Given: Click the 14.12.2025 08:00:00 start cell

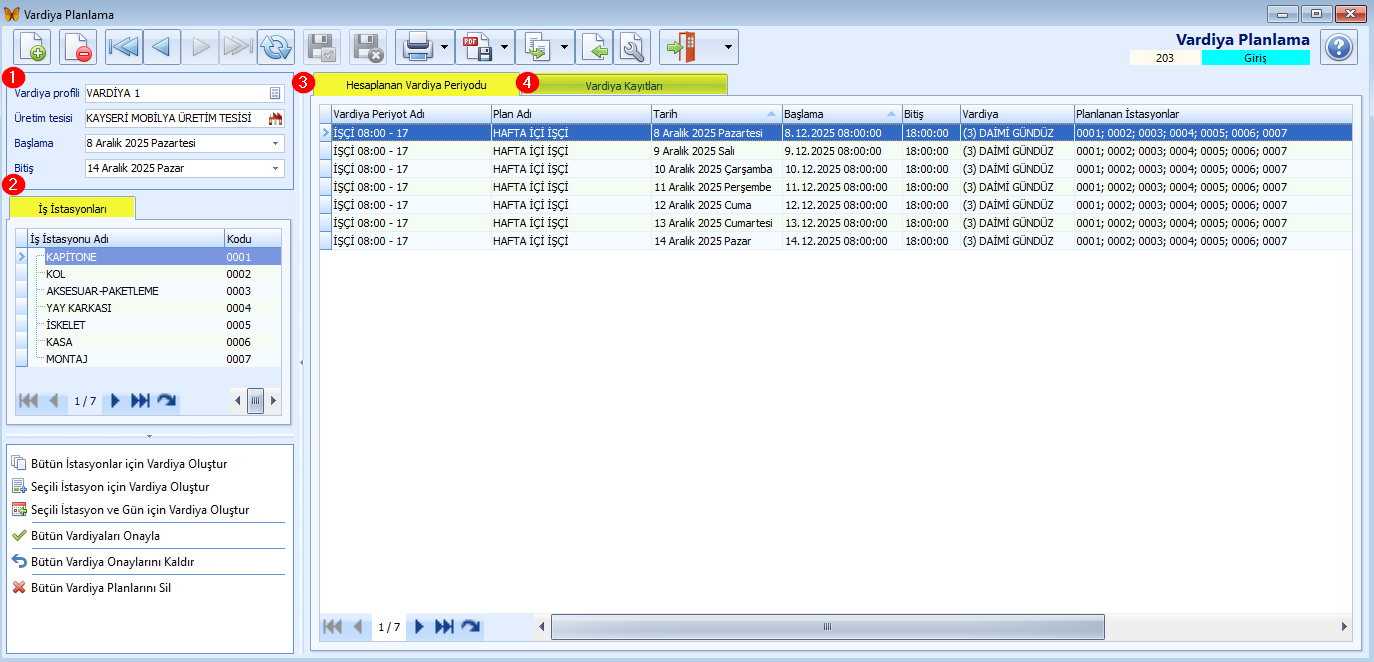Looking at the screenshot, I should [841, 241].
